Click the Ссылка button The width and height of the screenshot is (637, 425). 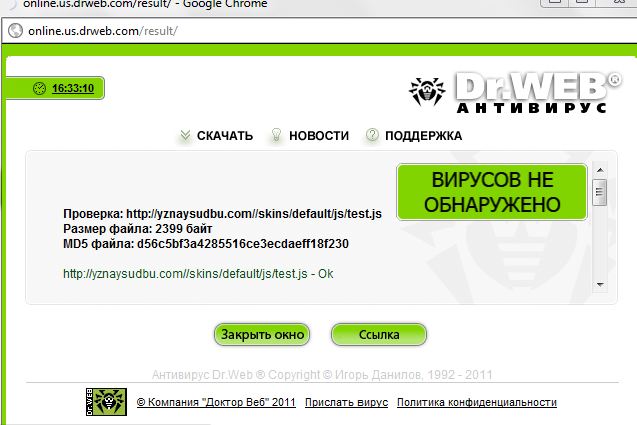tap(379, 335)
